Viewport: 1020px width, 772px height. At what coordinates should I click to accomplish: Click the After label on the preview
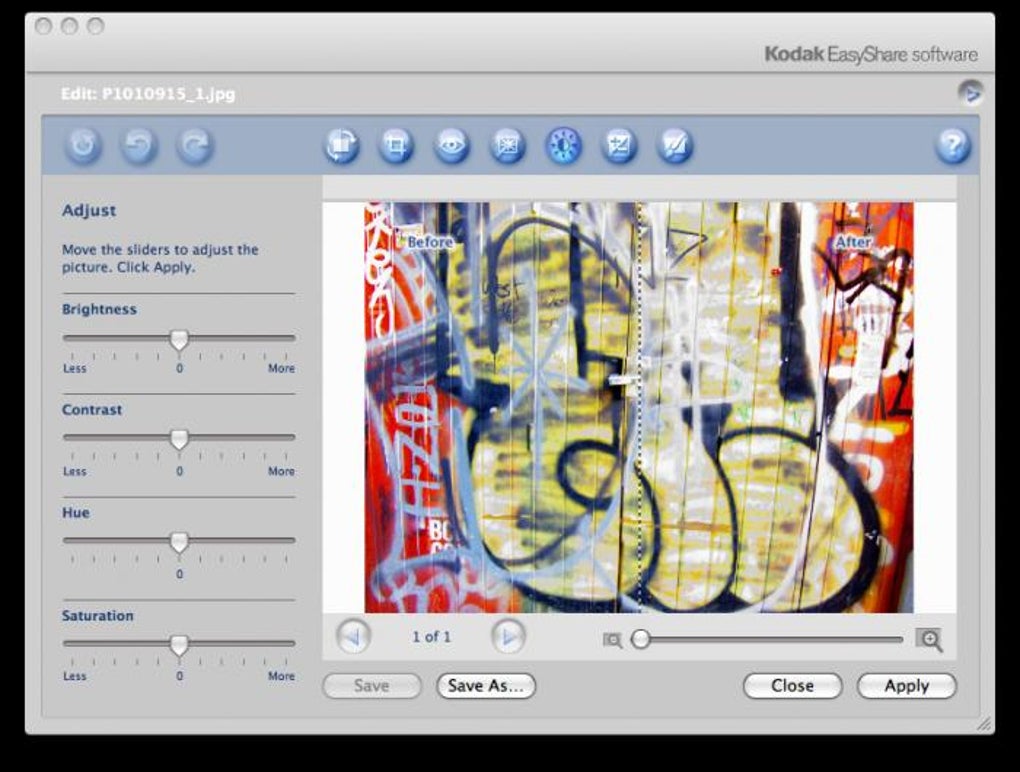pos(853,242)
